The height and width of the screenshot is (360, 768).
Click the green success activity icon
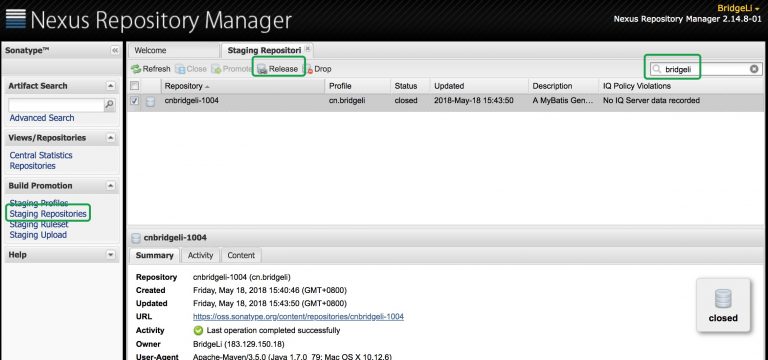198,330
